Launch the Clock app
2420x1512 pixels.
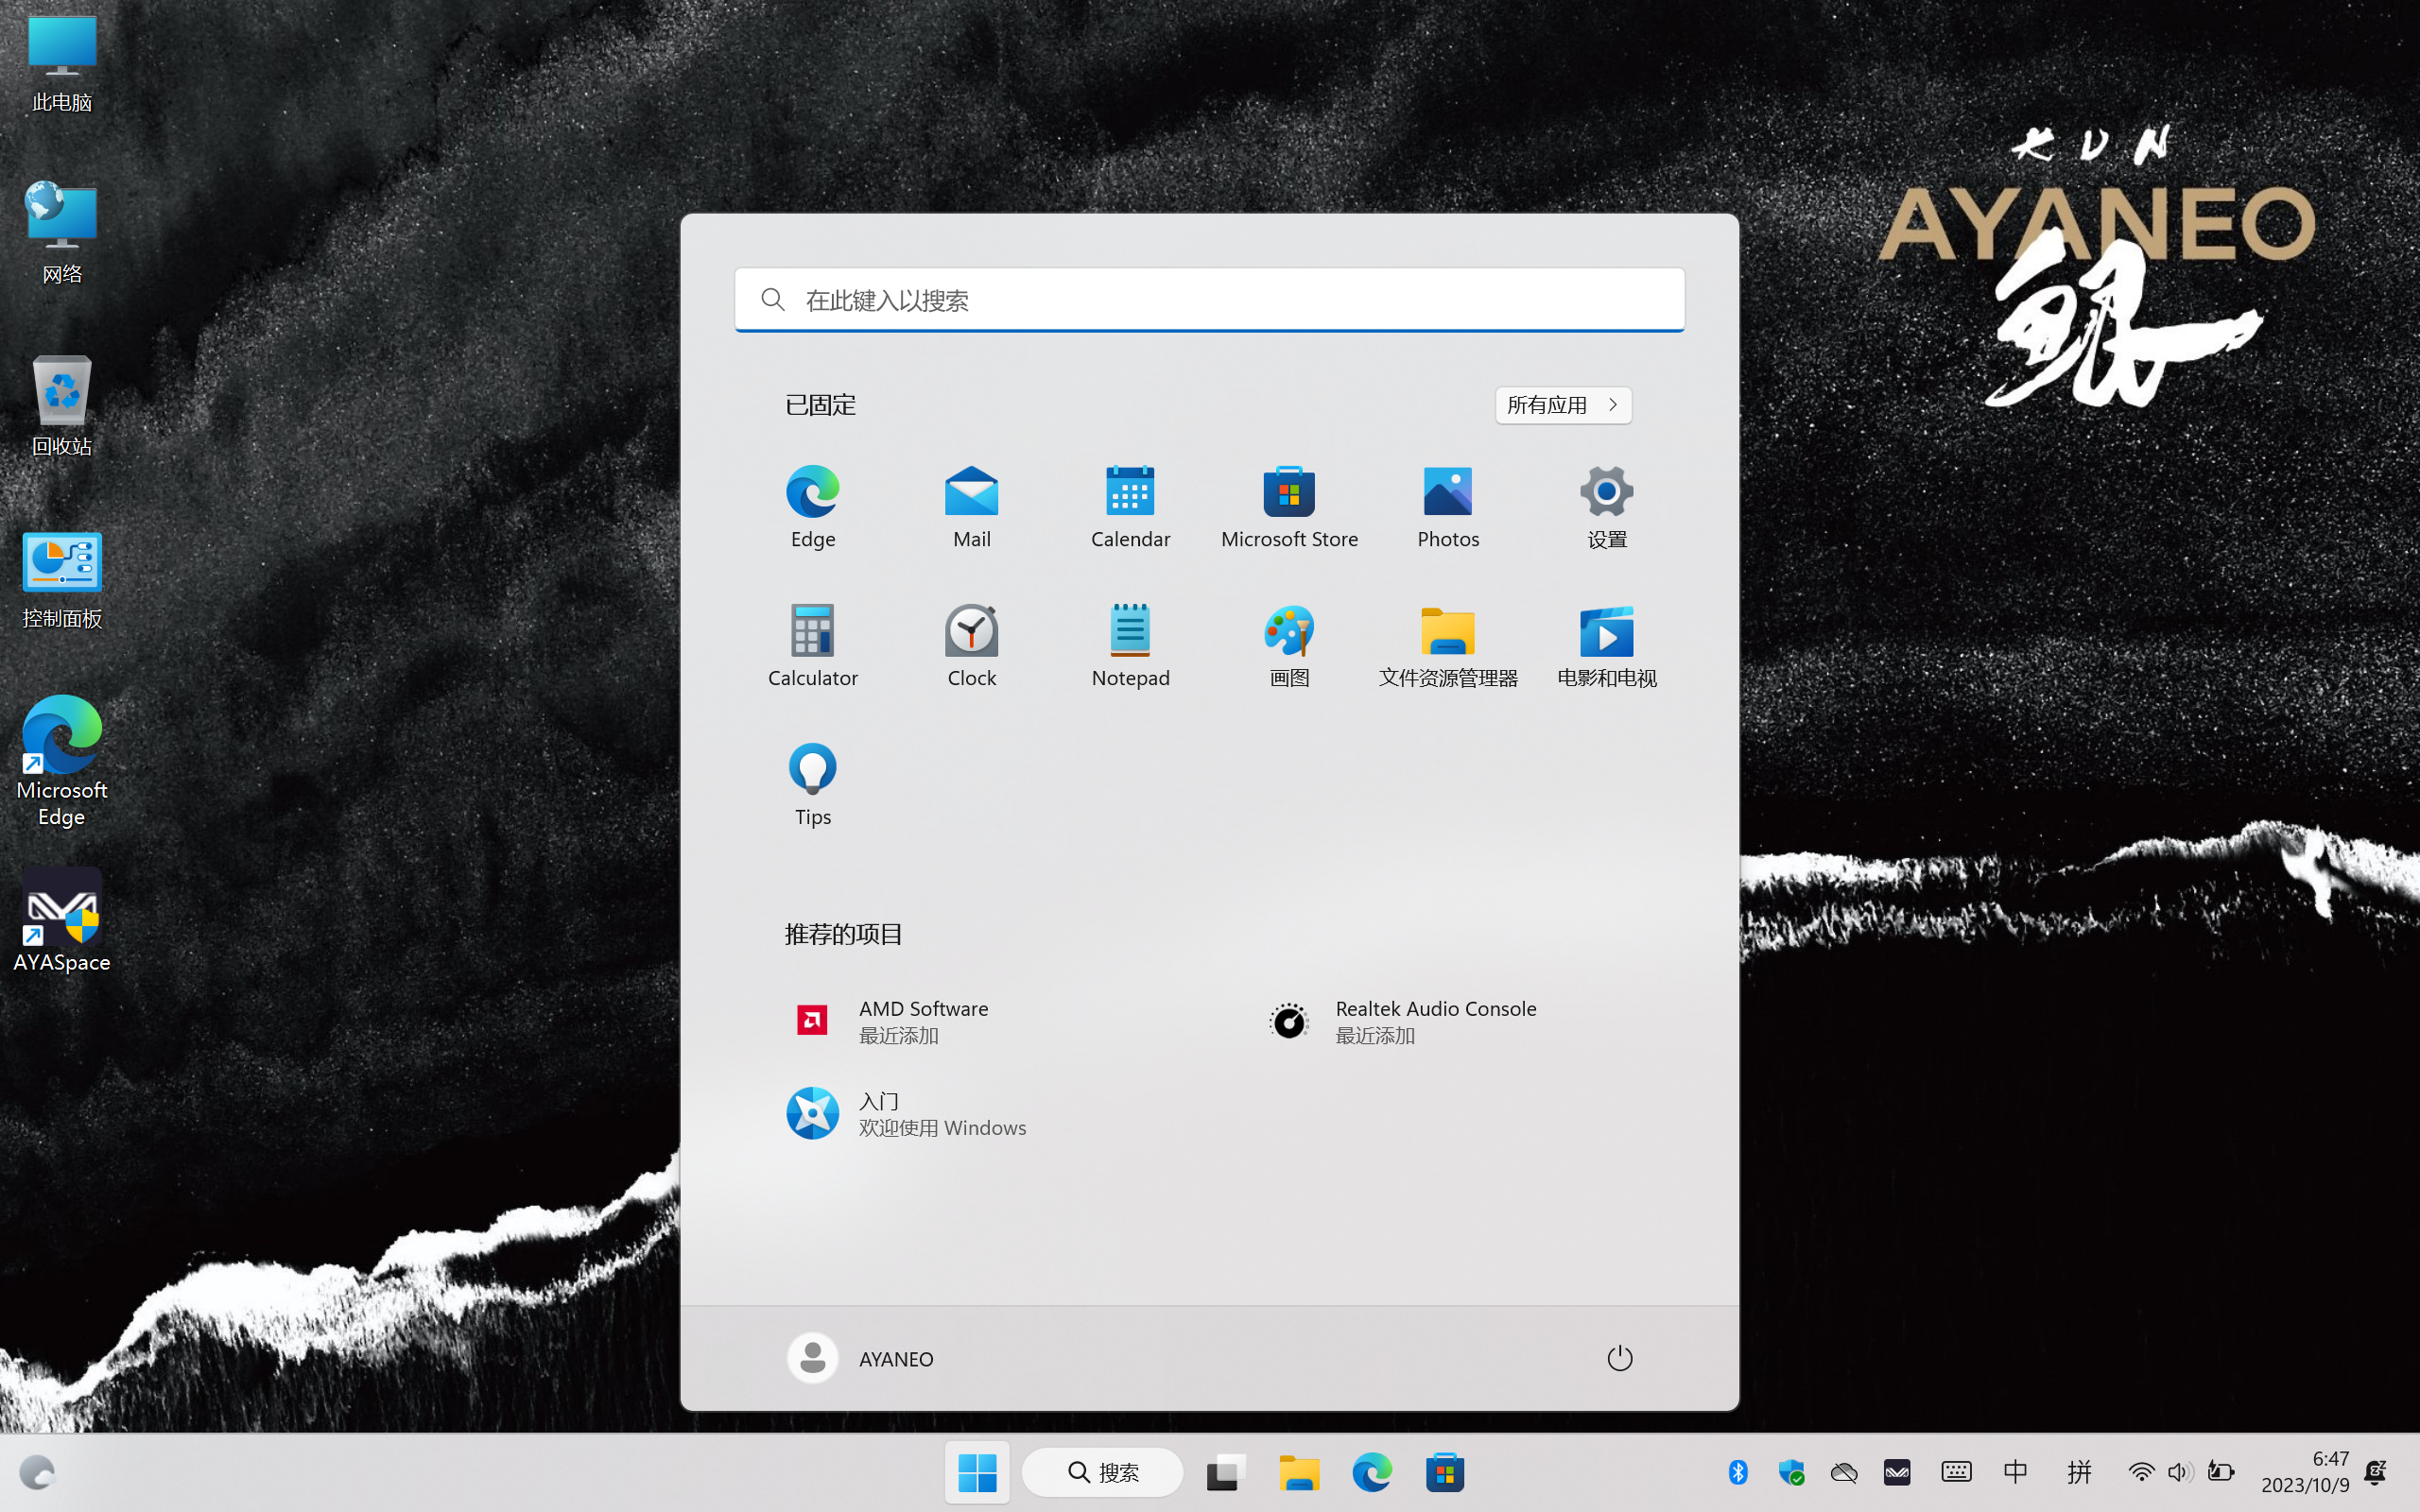(971, 644)
